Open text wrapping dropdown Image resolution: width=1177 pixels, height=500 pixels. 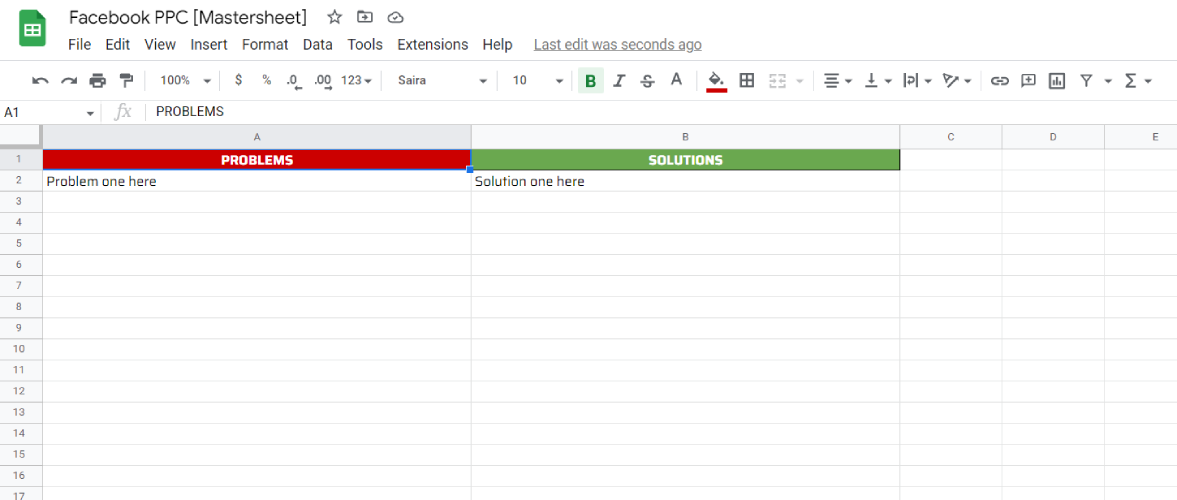[917, 80]
